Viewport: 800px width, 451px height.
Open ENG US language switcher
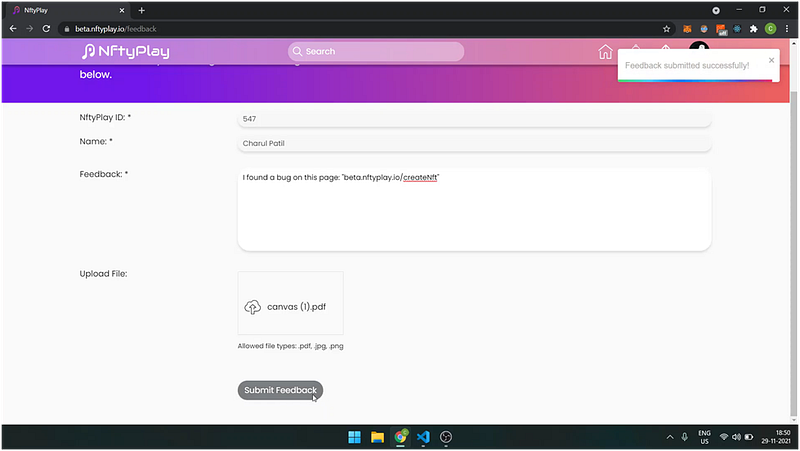tap(705, 437)
